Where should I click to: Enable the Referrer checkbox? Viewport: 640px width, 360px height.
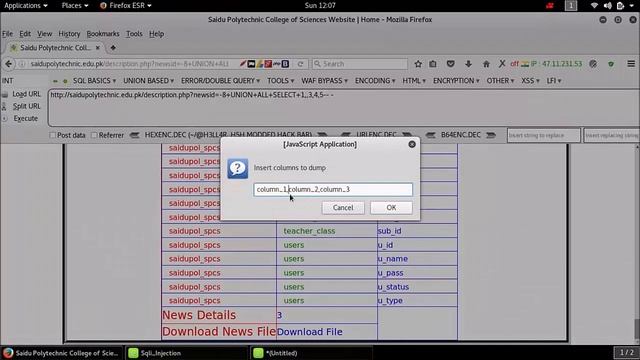(x=94, y=135)
